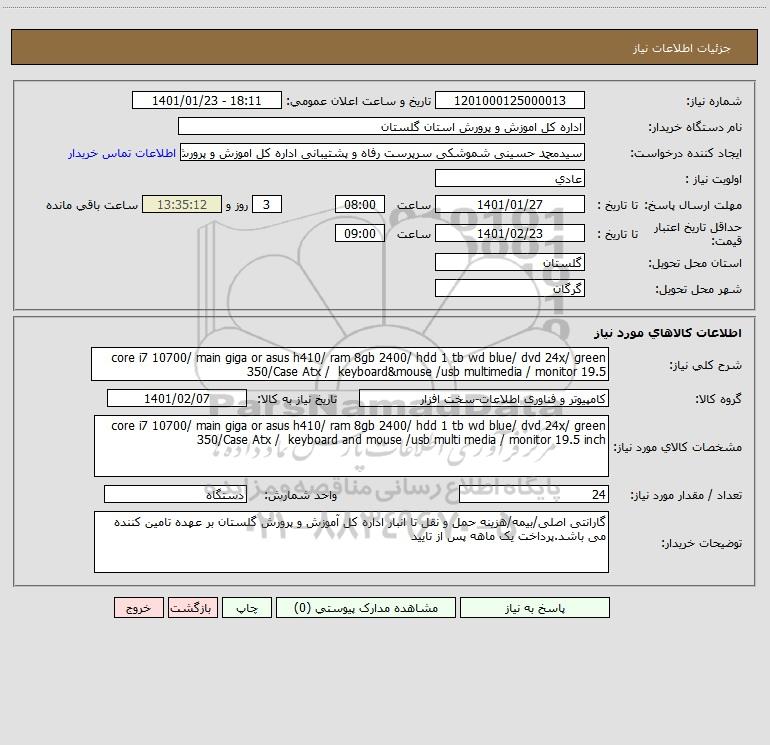
Task: Click the تاریخ و ساعت اعلان عمومی label
Action: click(359, 101)
